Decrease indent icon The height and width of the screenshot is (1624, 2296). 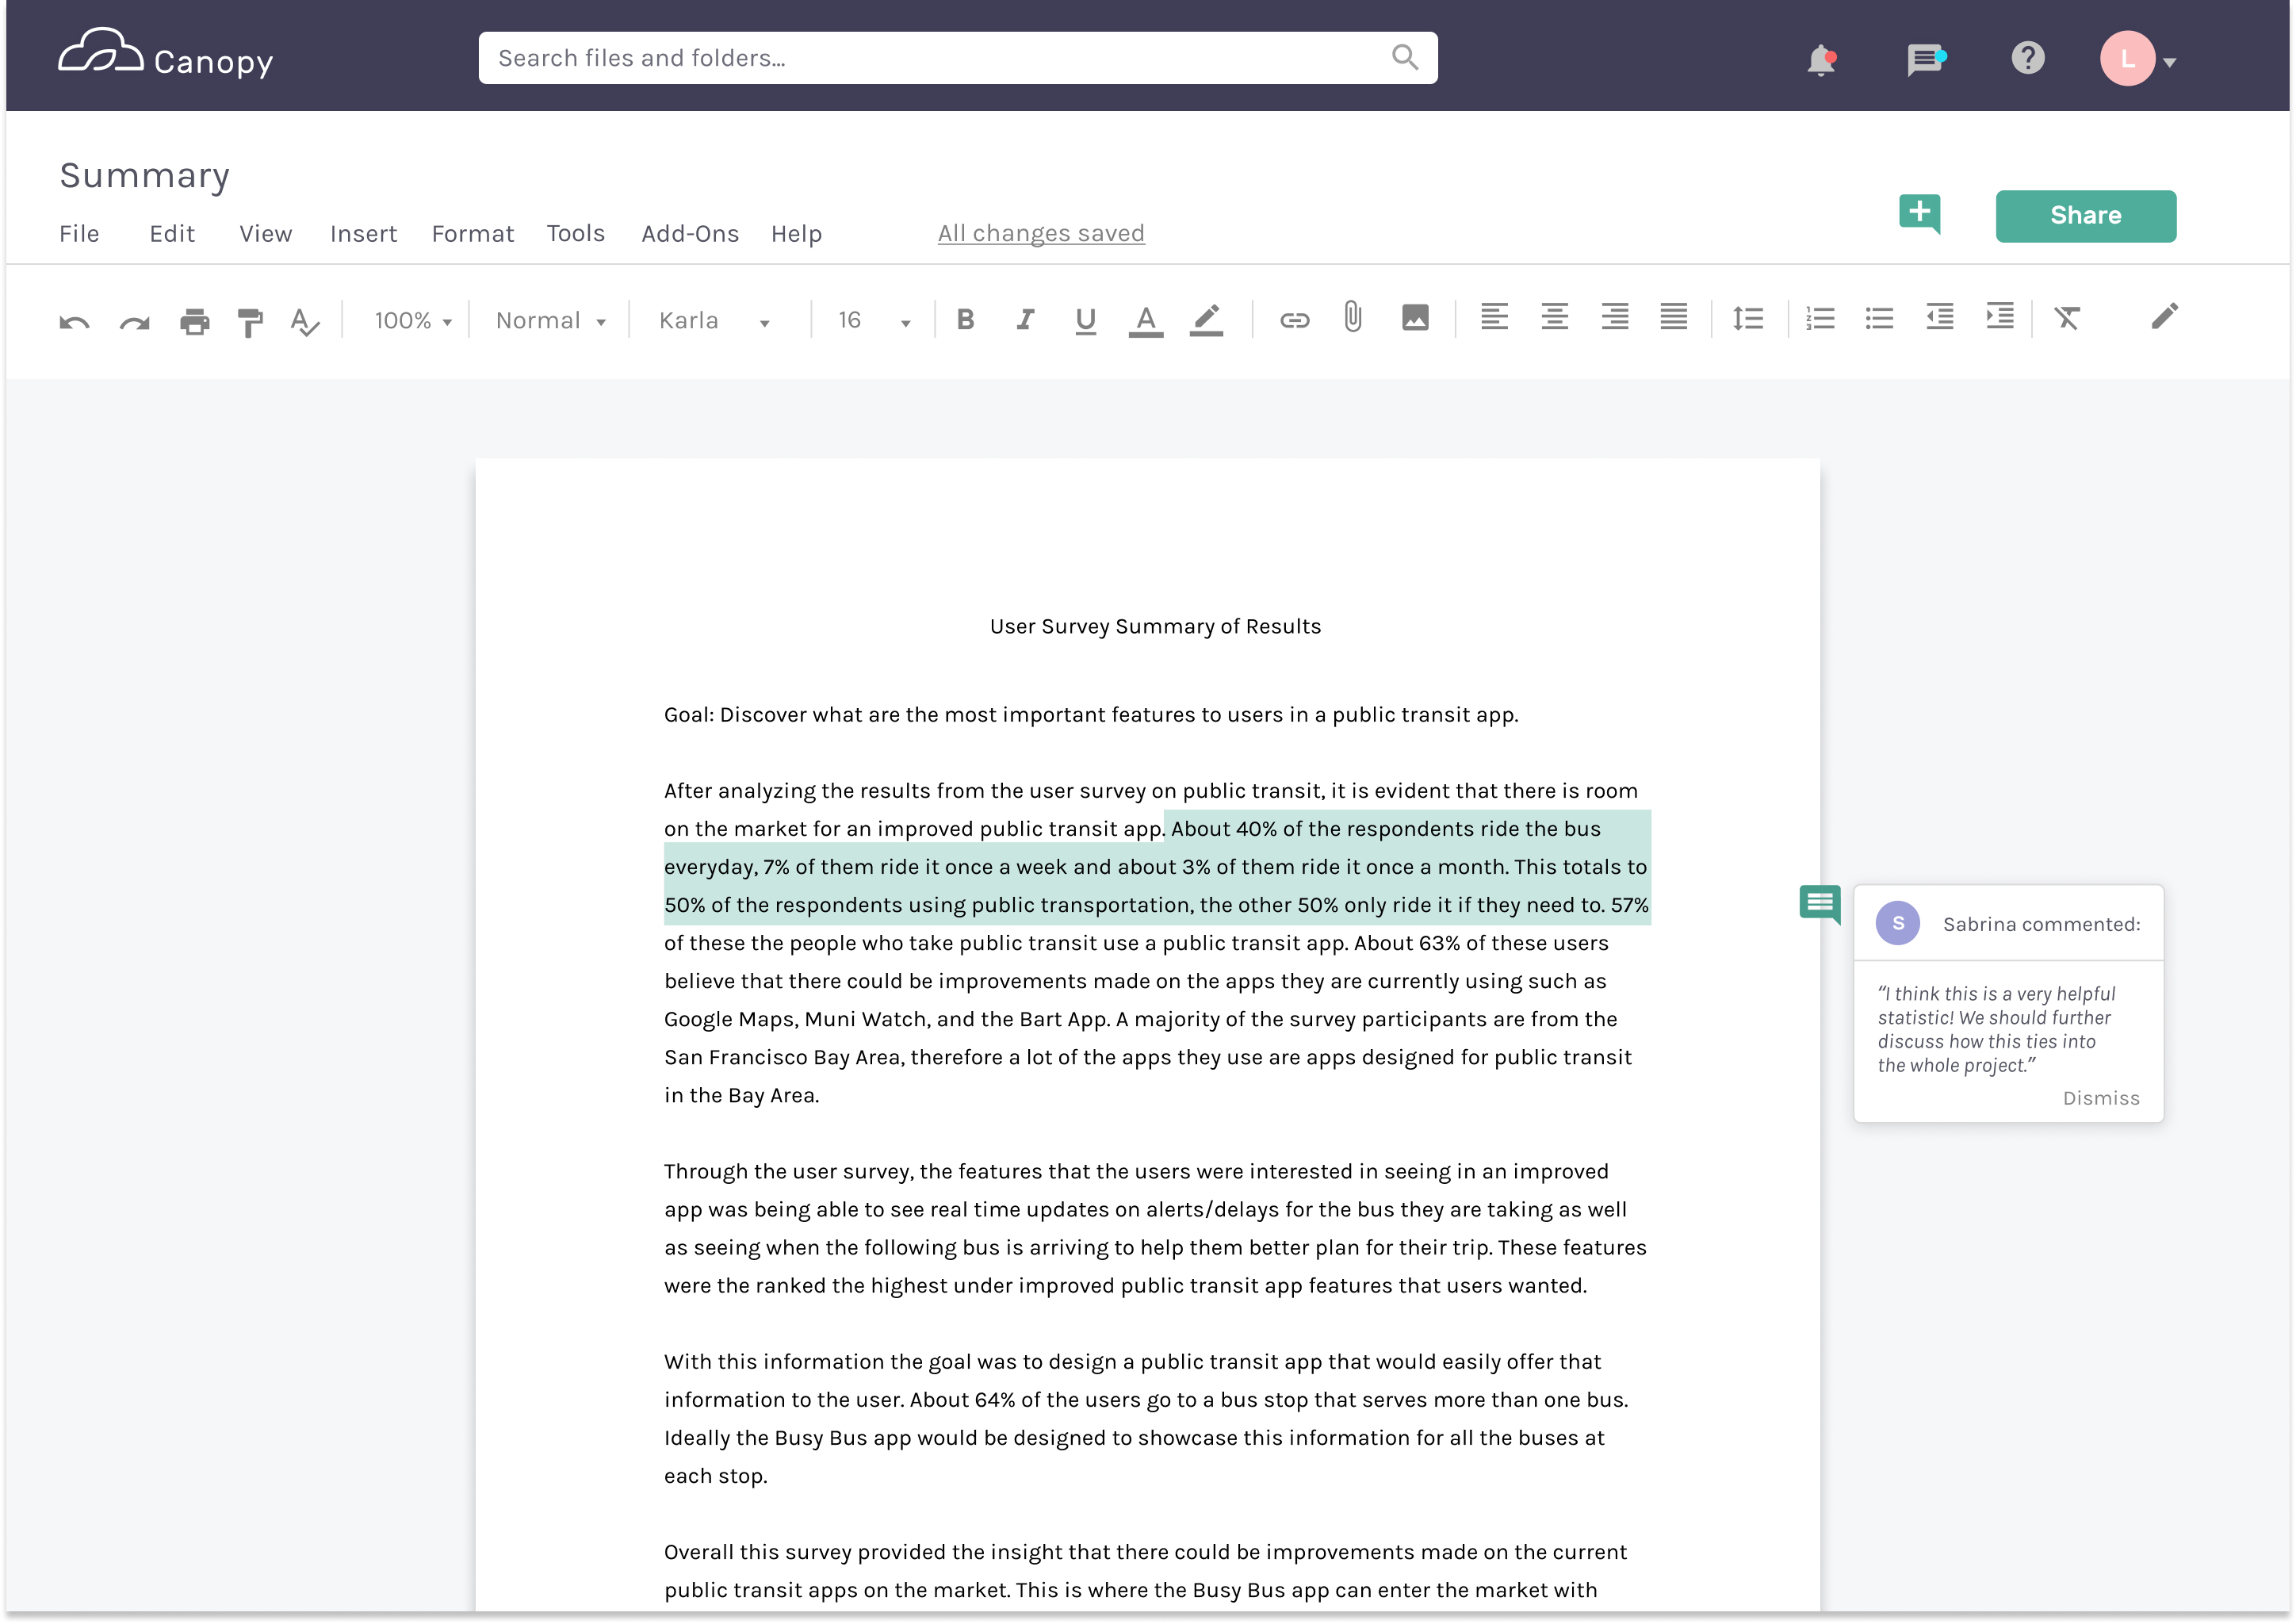(1939, 317)
